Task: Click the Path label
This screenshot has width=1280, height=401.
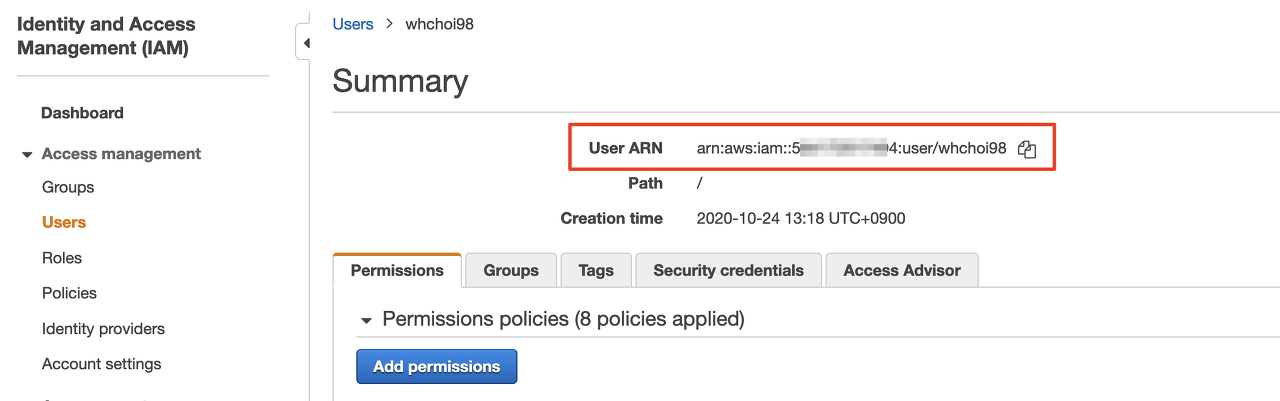Action: [x=645, y=183]
